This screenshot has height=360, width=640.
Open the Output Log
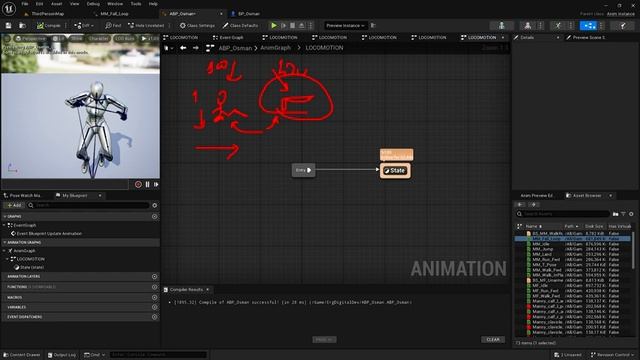point(62,355)
